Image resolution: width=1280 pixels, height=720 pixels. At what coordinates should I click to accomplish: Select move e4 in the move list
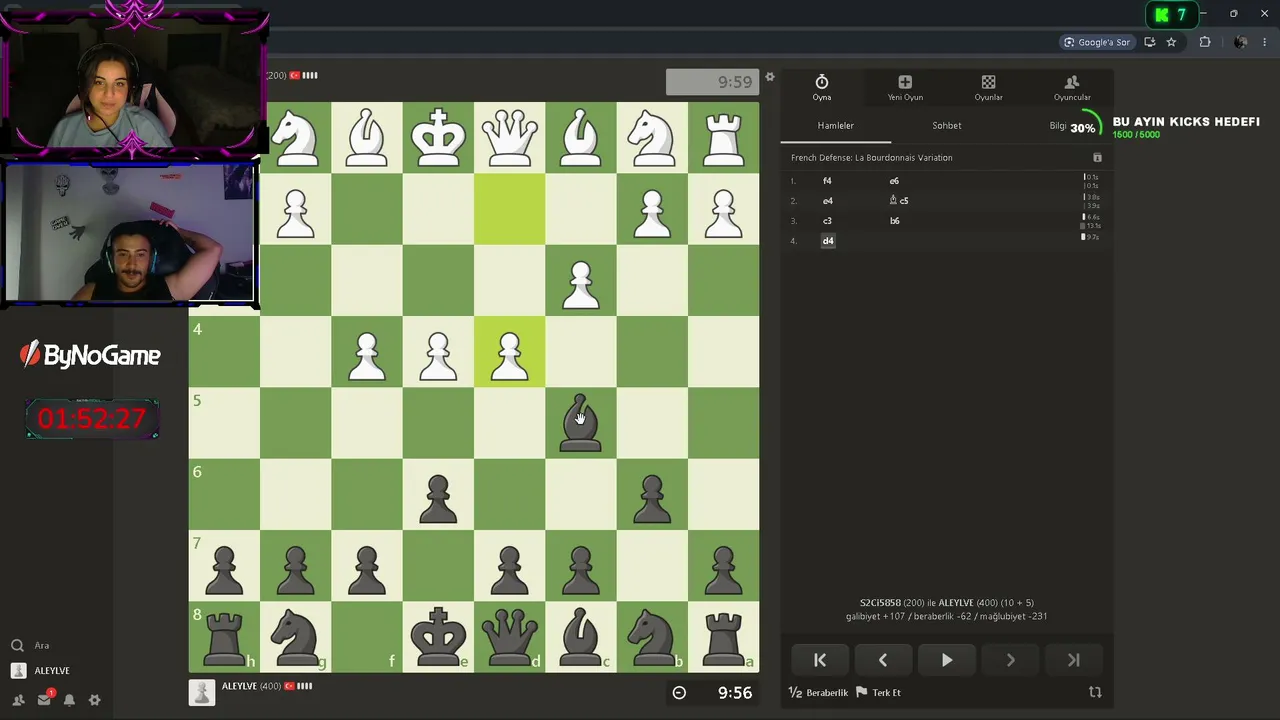click(827, 201)
